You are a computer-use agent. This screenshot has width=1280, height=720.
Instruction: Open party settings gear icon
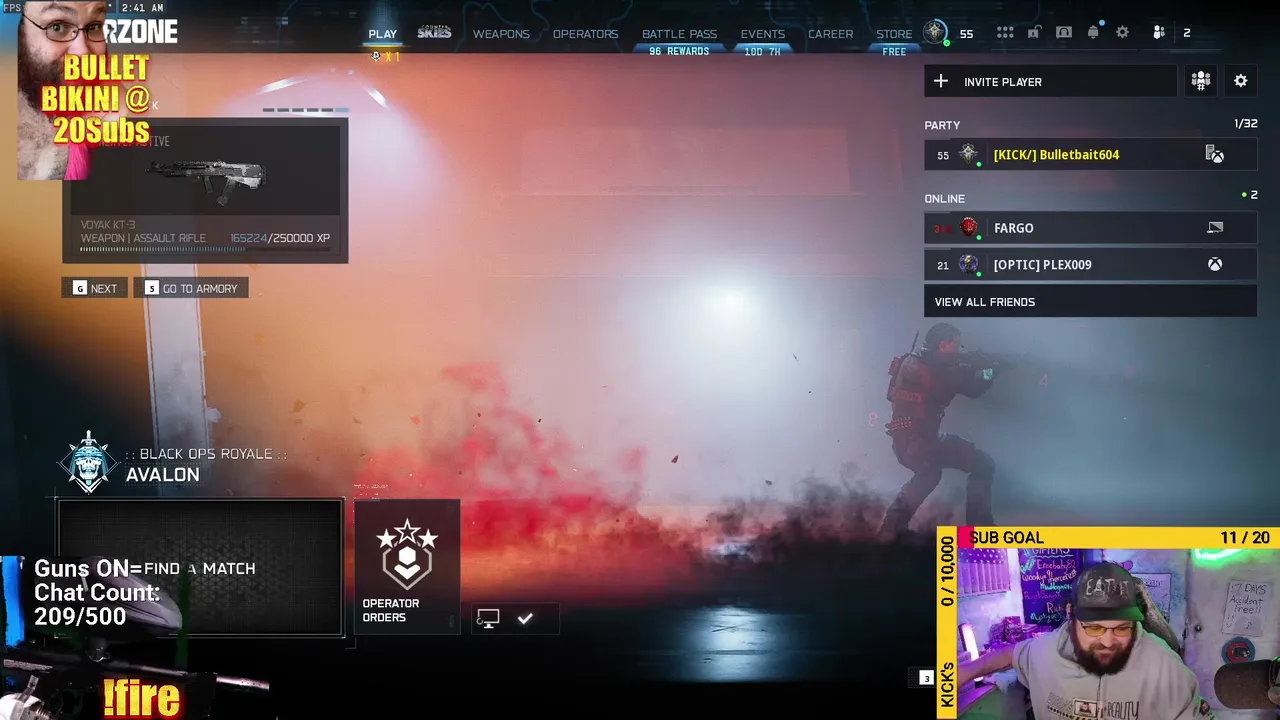click(x=1241, y=82)
